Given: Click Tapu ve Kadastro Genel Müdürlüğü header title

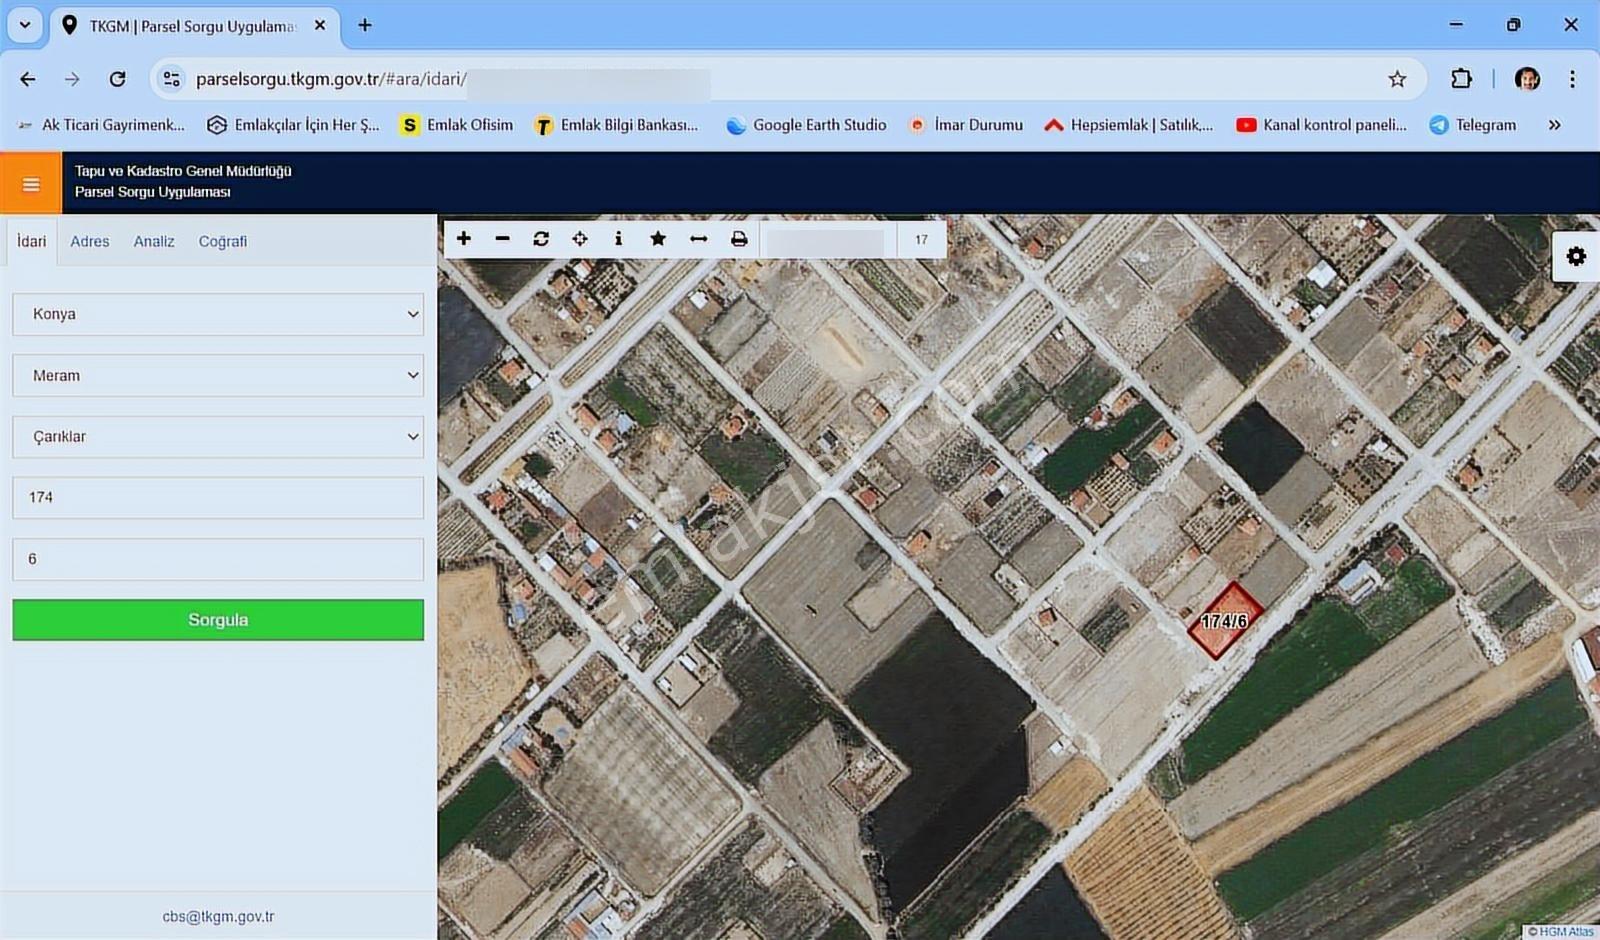Looking at the screenshot, I should pyautogui.click(x=183, y=171).
